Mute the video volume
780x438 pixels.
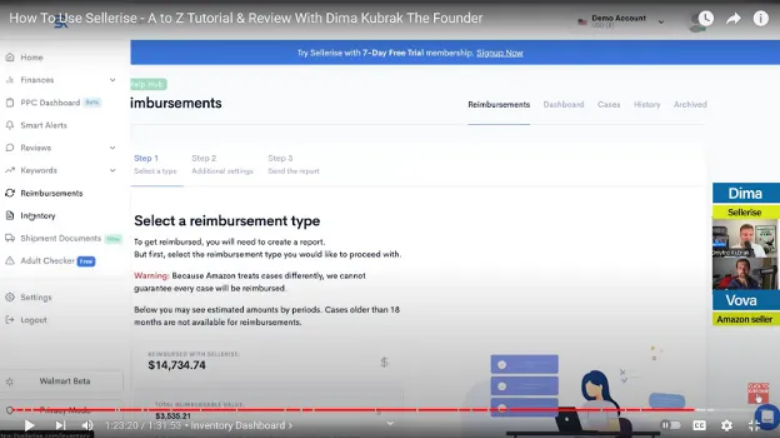(x=88, y=426)
